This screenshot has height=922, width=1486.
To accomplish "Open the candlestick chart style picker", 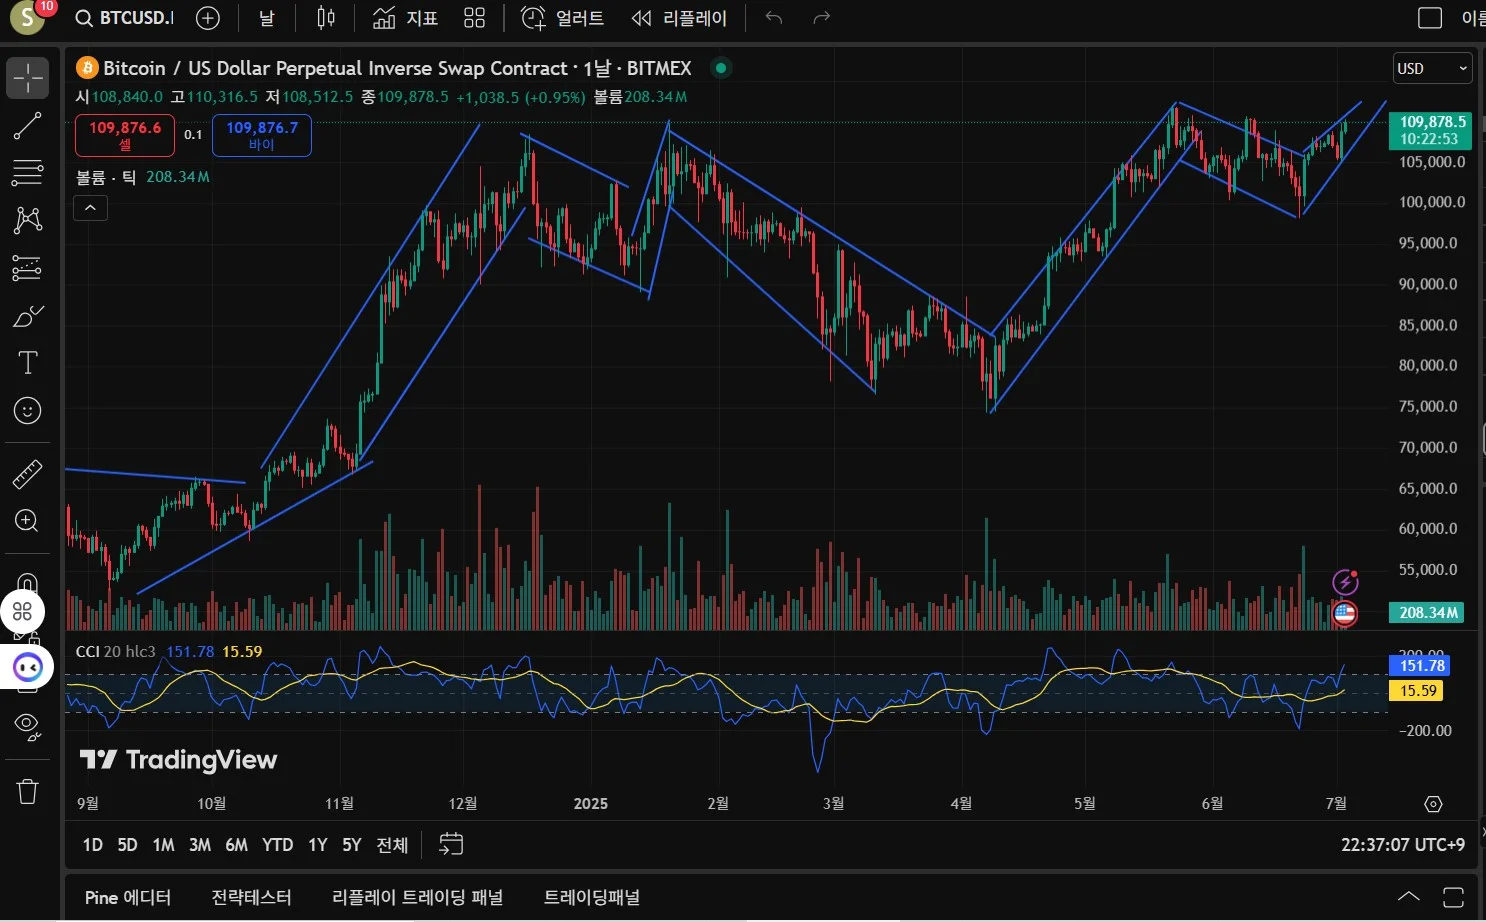I will [326, 18].
